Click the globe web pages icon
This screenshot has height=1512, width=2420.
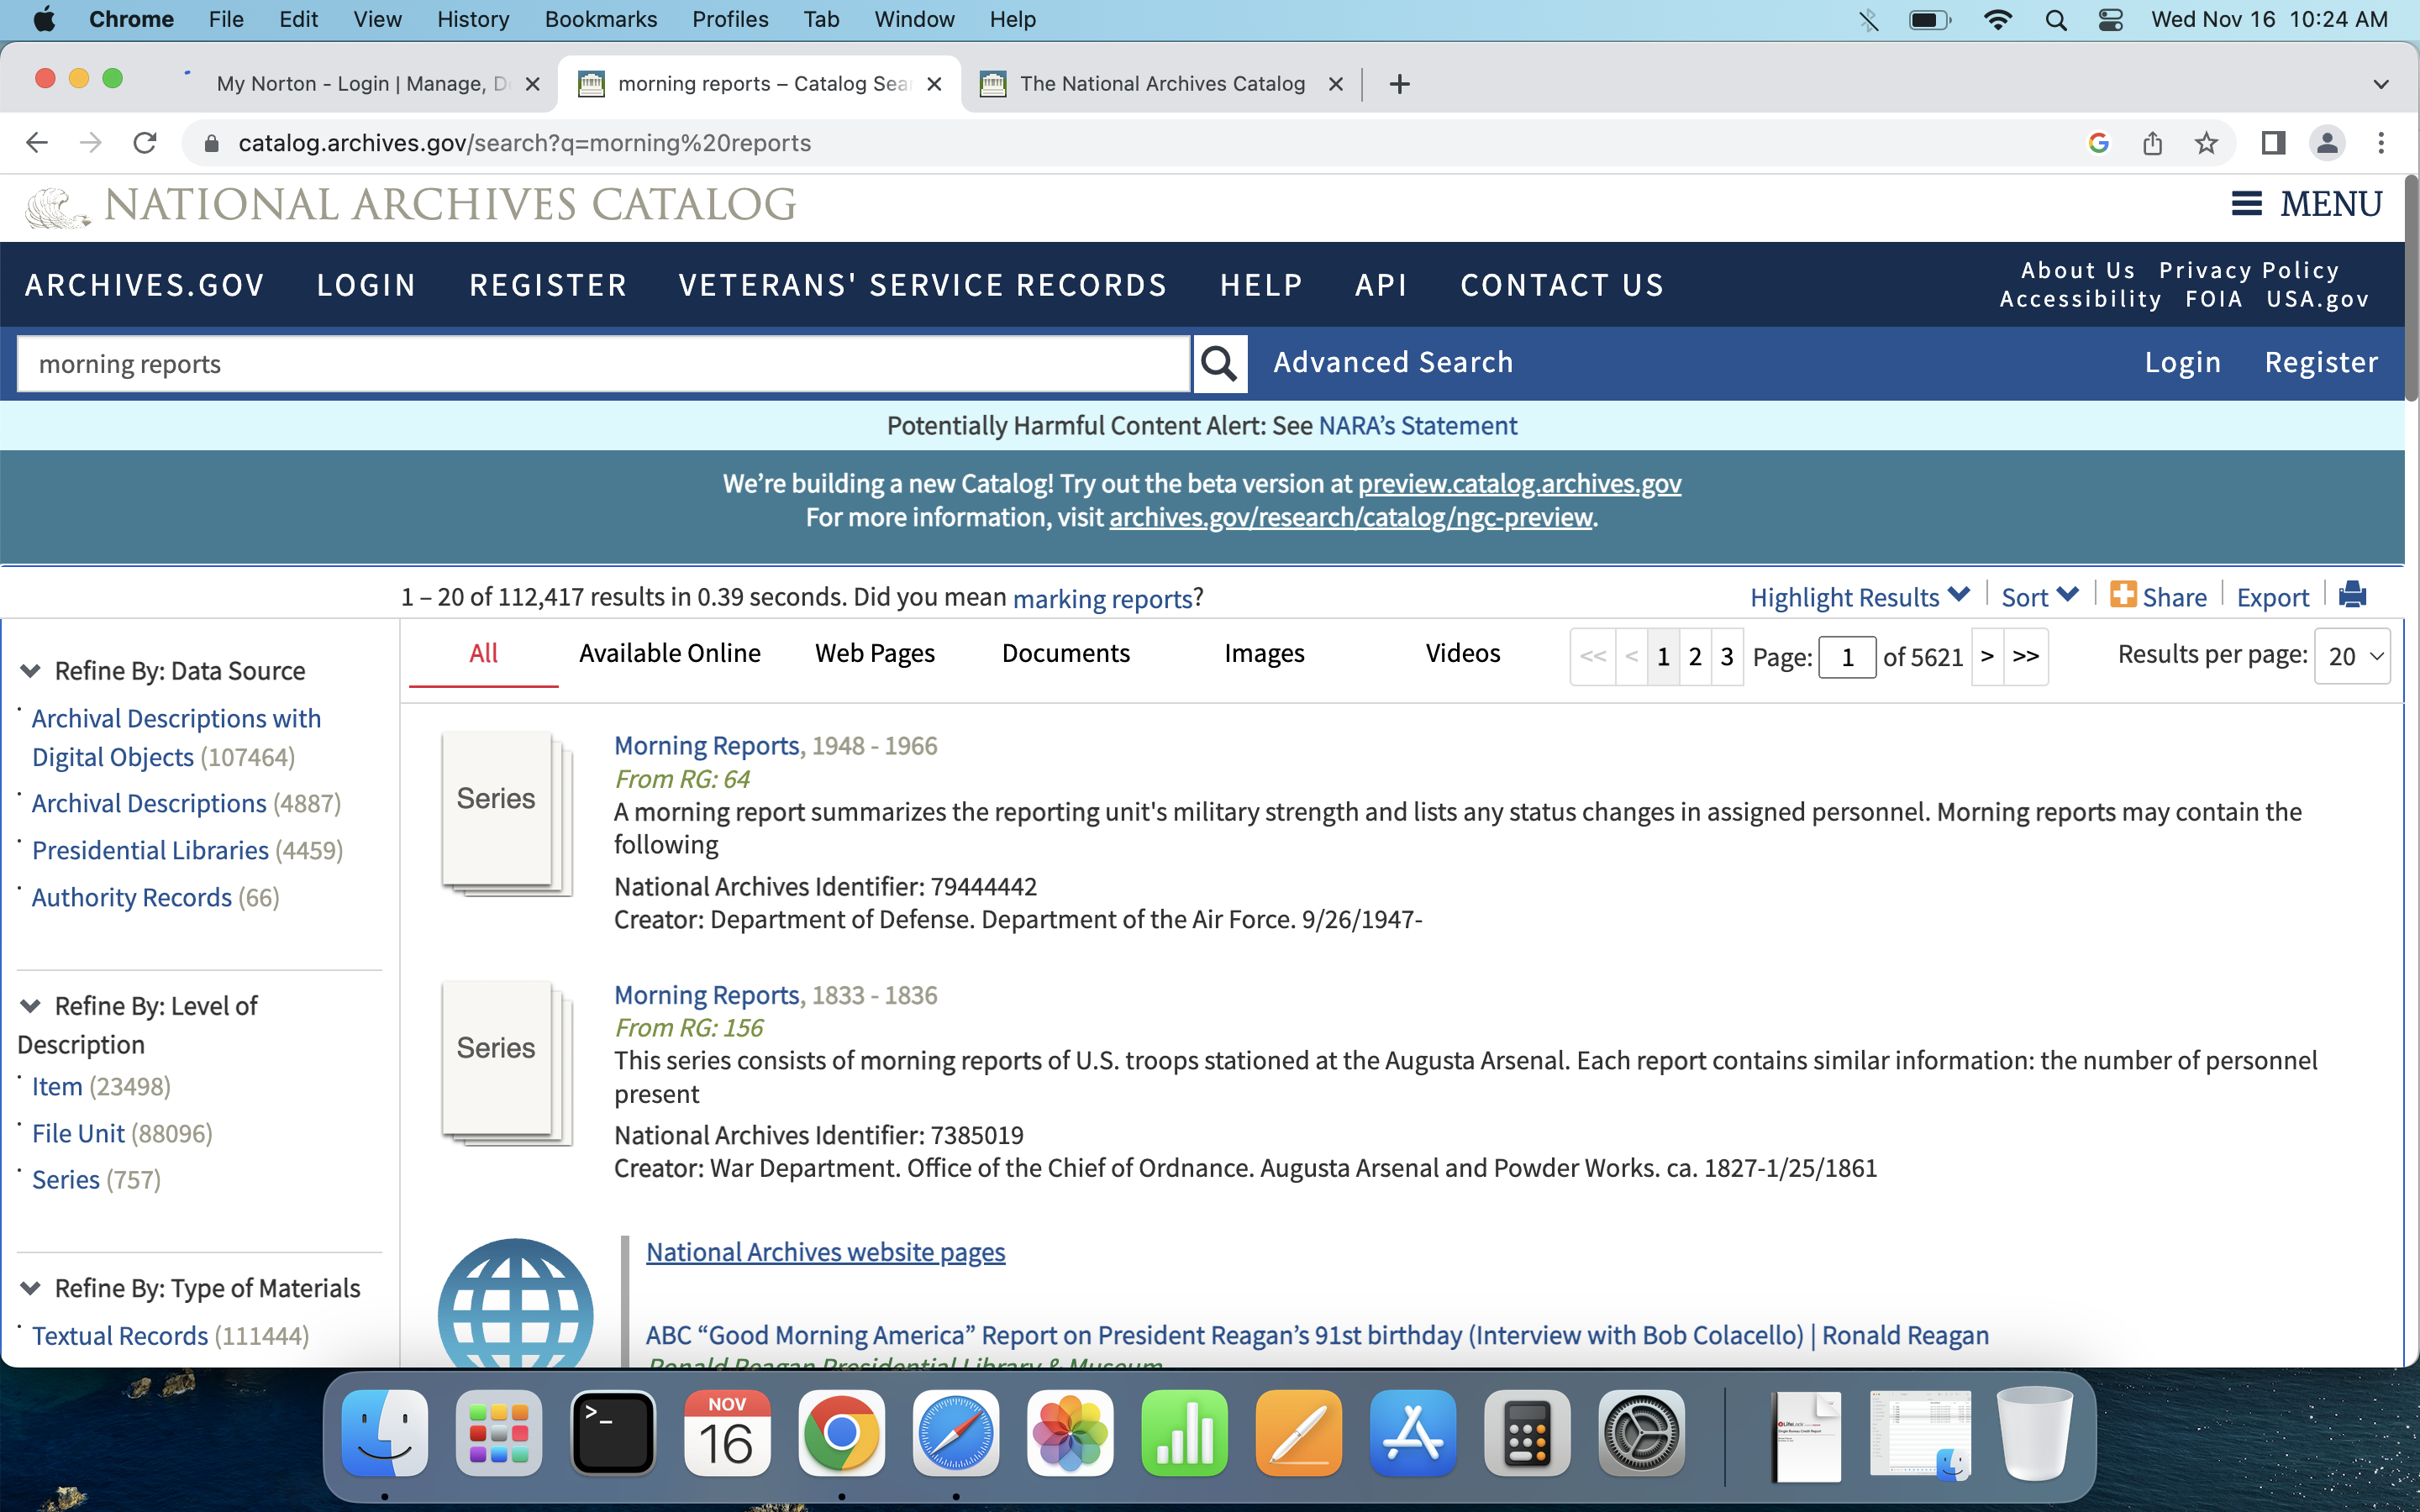click(x=515, y=1307)
